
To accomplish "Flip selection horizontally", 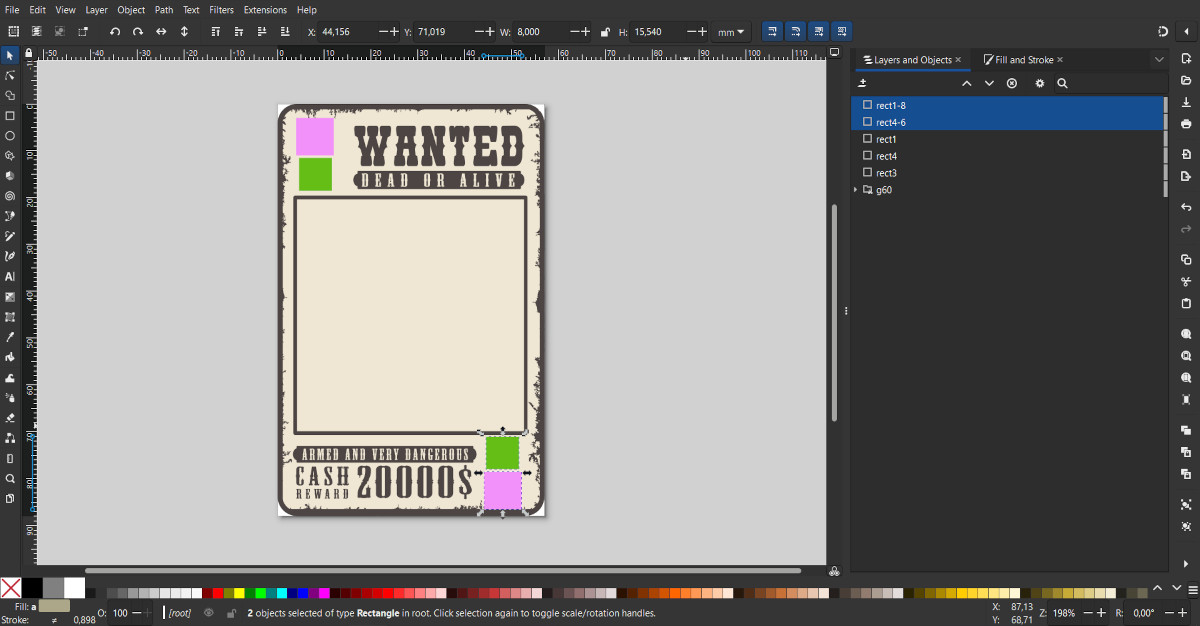I will point(161,32).
